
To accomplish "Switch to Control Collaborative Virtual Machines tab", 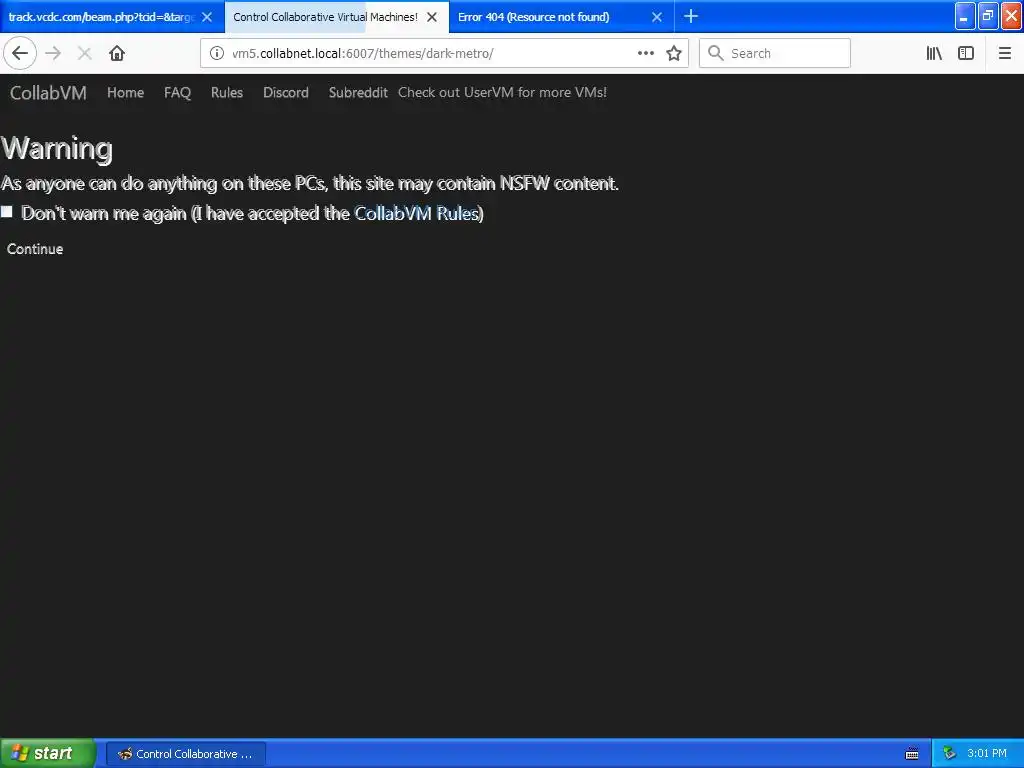I will click(x=325, y=17).
